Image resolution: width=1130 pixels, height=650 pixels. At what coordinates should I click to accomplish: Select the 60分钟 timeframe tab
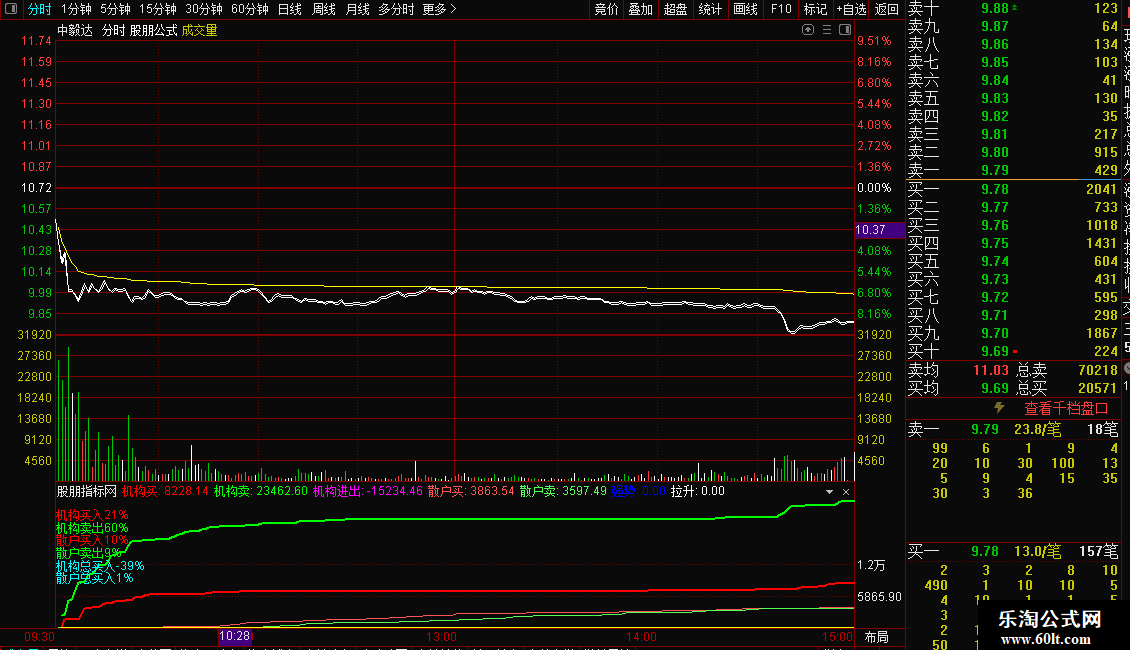pos(249,9)
